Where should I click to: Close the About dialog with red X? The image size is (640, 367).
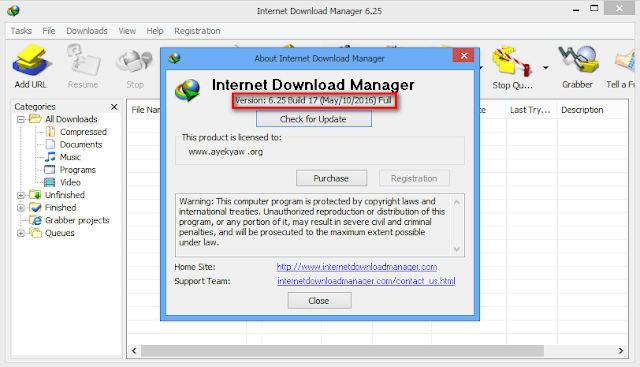464,56
